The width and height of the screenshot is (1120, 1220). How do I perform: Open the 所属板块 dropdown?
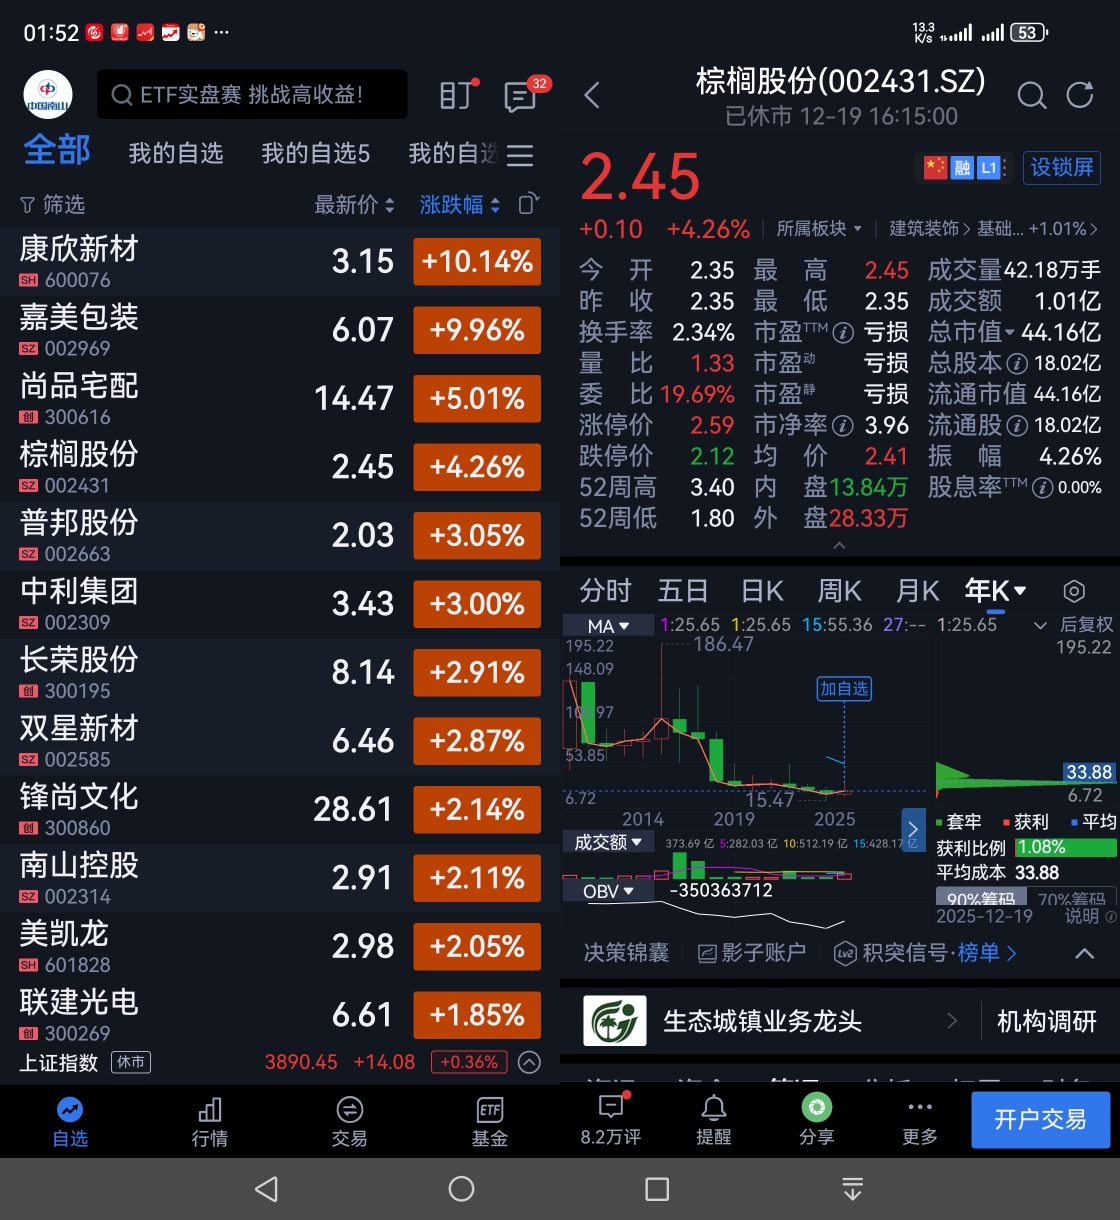click(x=819, y=229)
